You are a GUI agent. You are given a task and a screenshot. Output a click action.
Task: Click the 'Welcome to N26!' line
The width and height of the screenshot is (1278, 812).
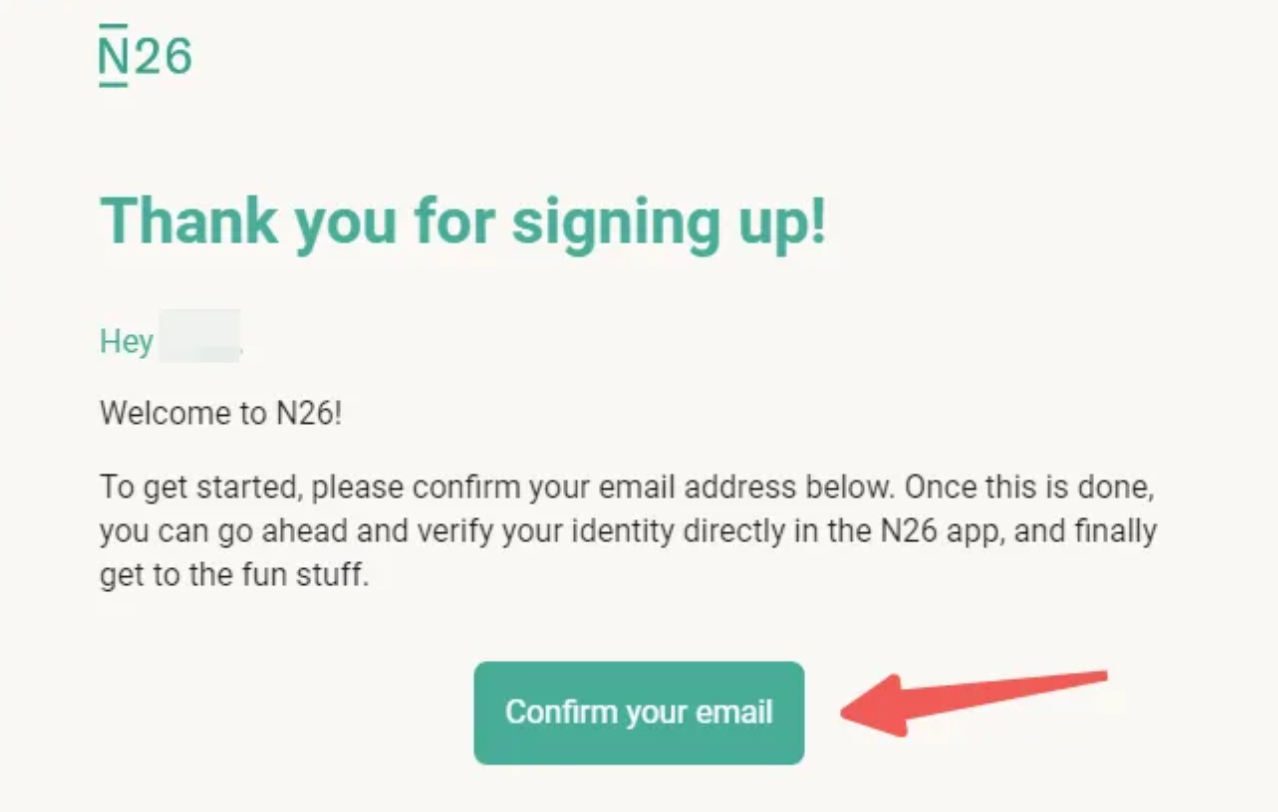coord(221,413)
